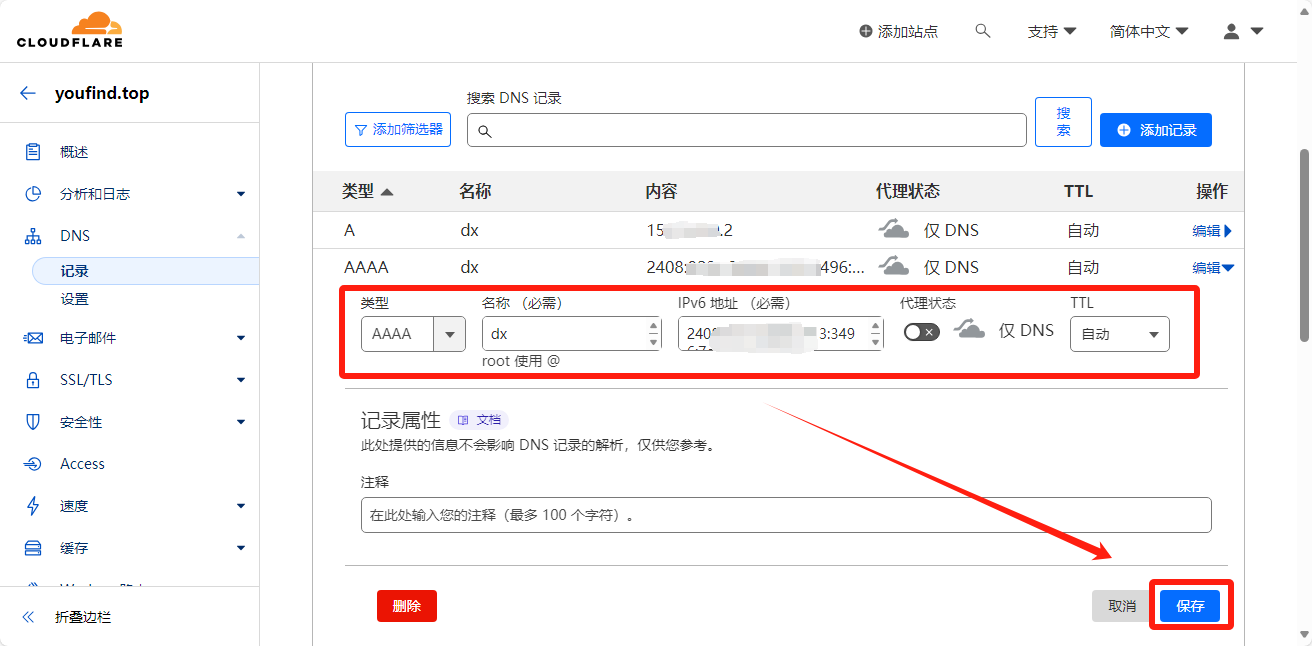1312x646 pixels.
Task: Click the SSL/TLS lock icon
Action: pyautogui.click(x=33, y=380)
